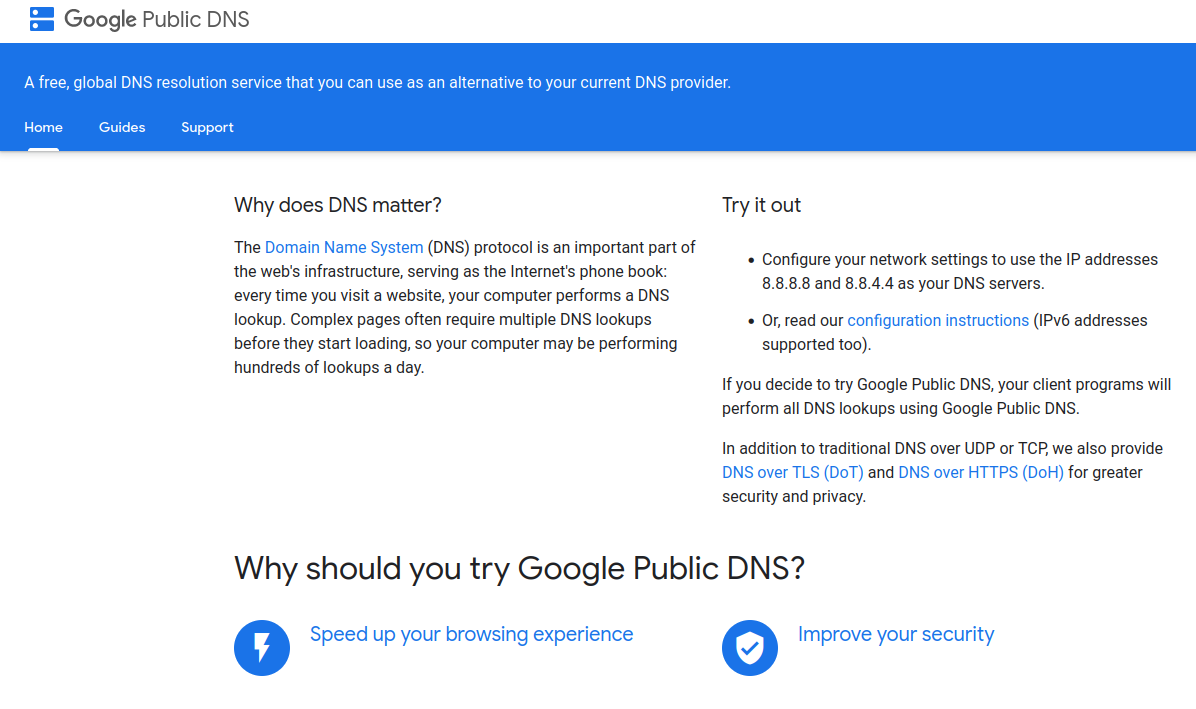Click the Why should you try heading

tap(519, 568)
